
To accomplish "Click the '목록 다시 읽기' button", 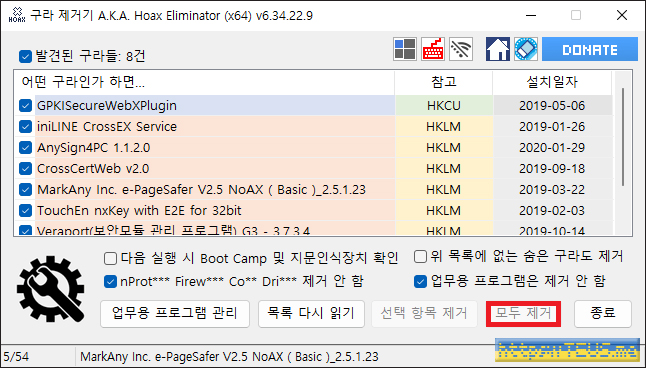I will point(311,314).
